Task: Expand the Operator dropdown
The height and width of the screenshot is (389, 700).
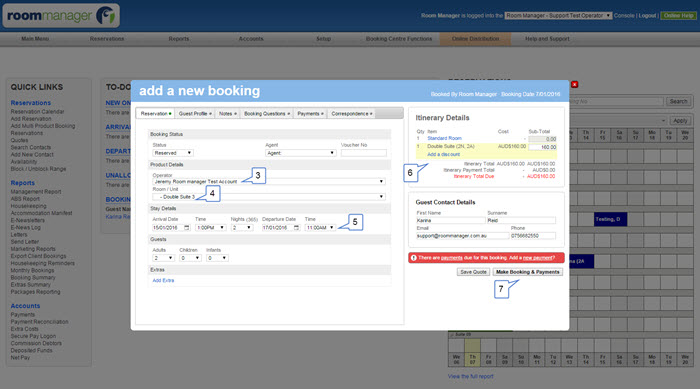Action: coord(268,182)
